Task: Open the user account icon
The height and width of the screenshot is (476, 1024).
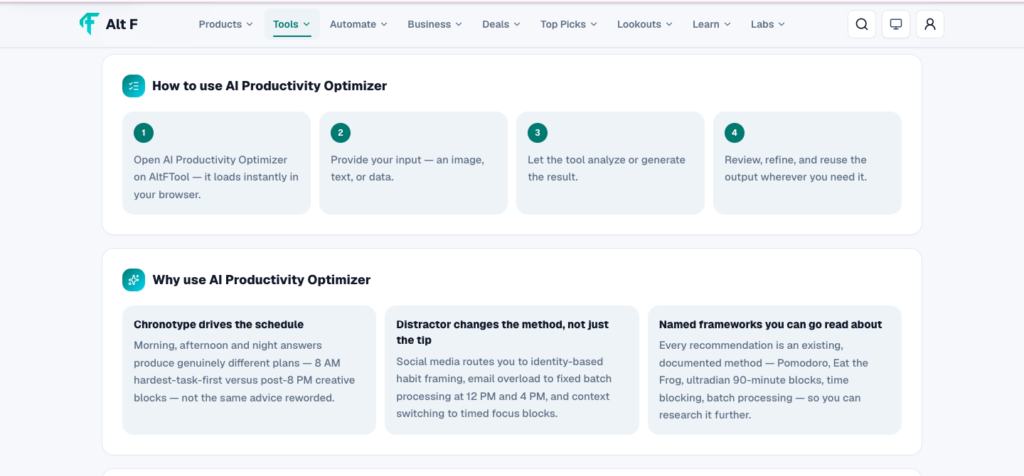Action: (930, 24)
